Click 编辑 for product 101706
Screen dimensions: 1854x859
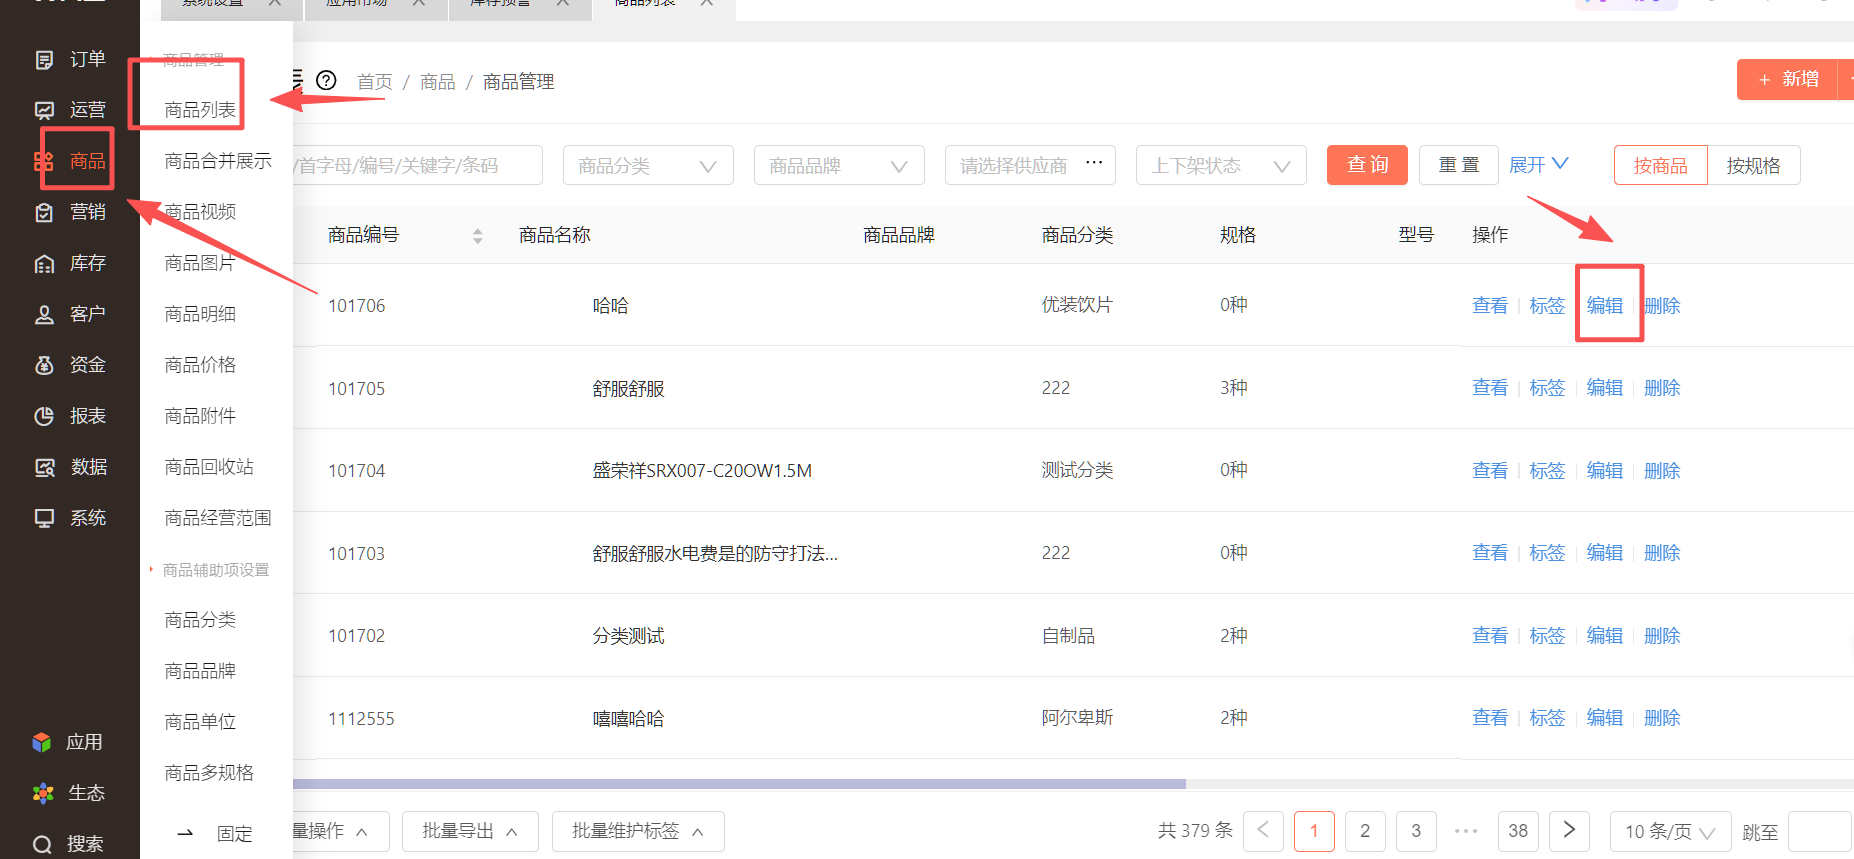[1605, 306]
